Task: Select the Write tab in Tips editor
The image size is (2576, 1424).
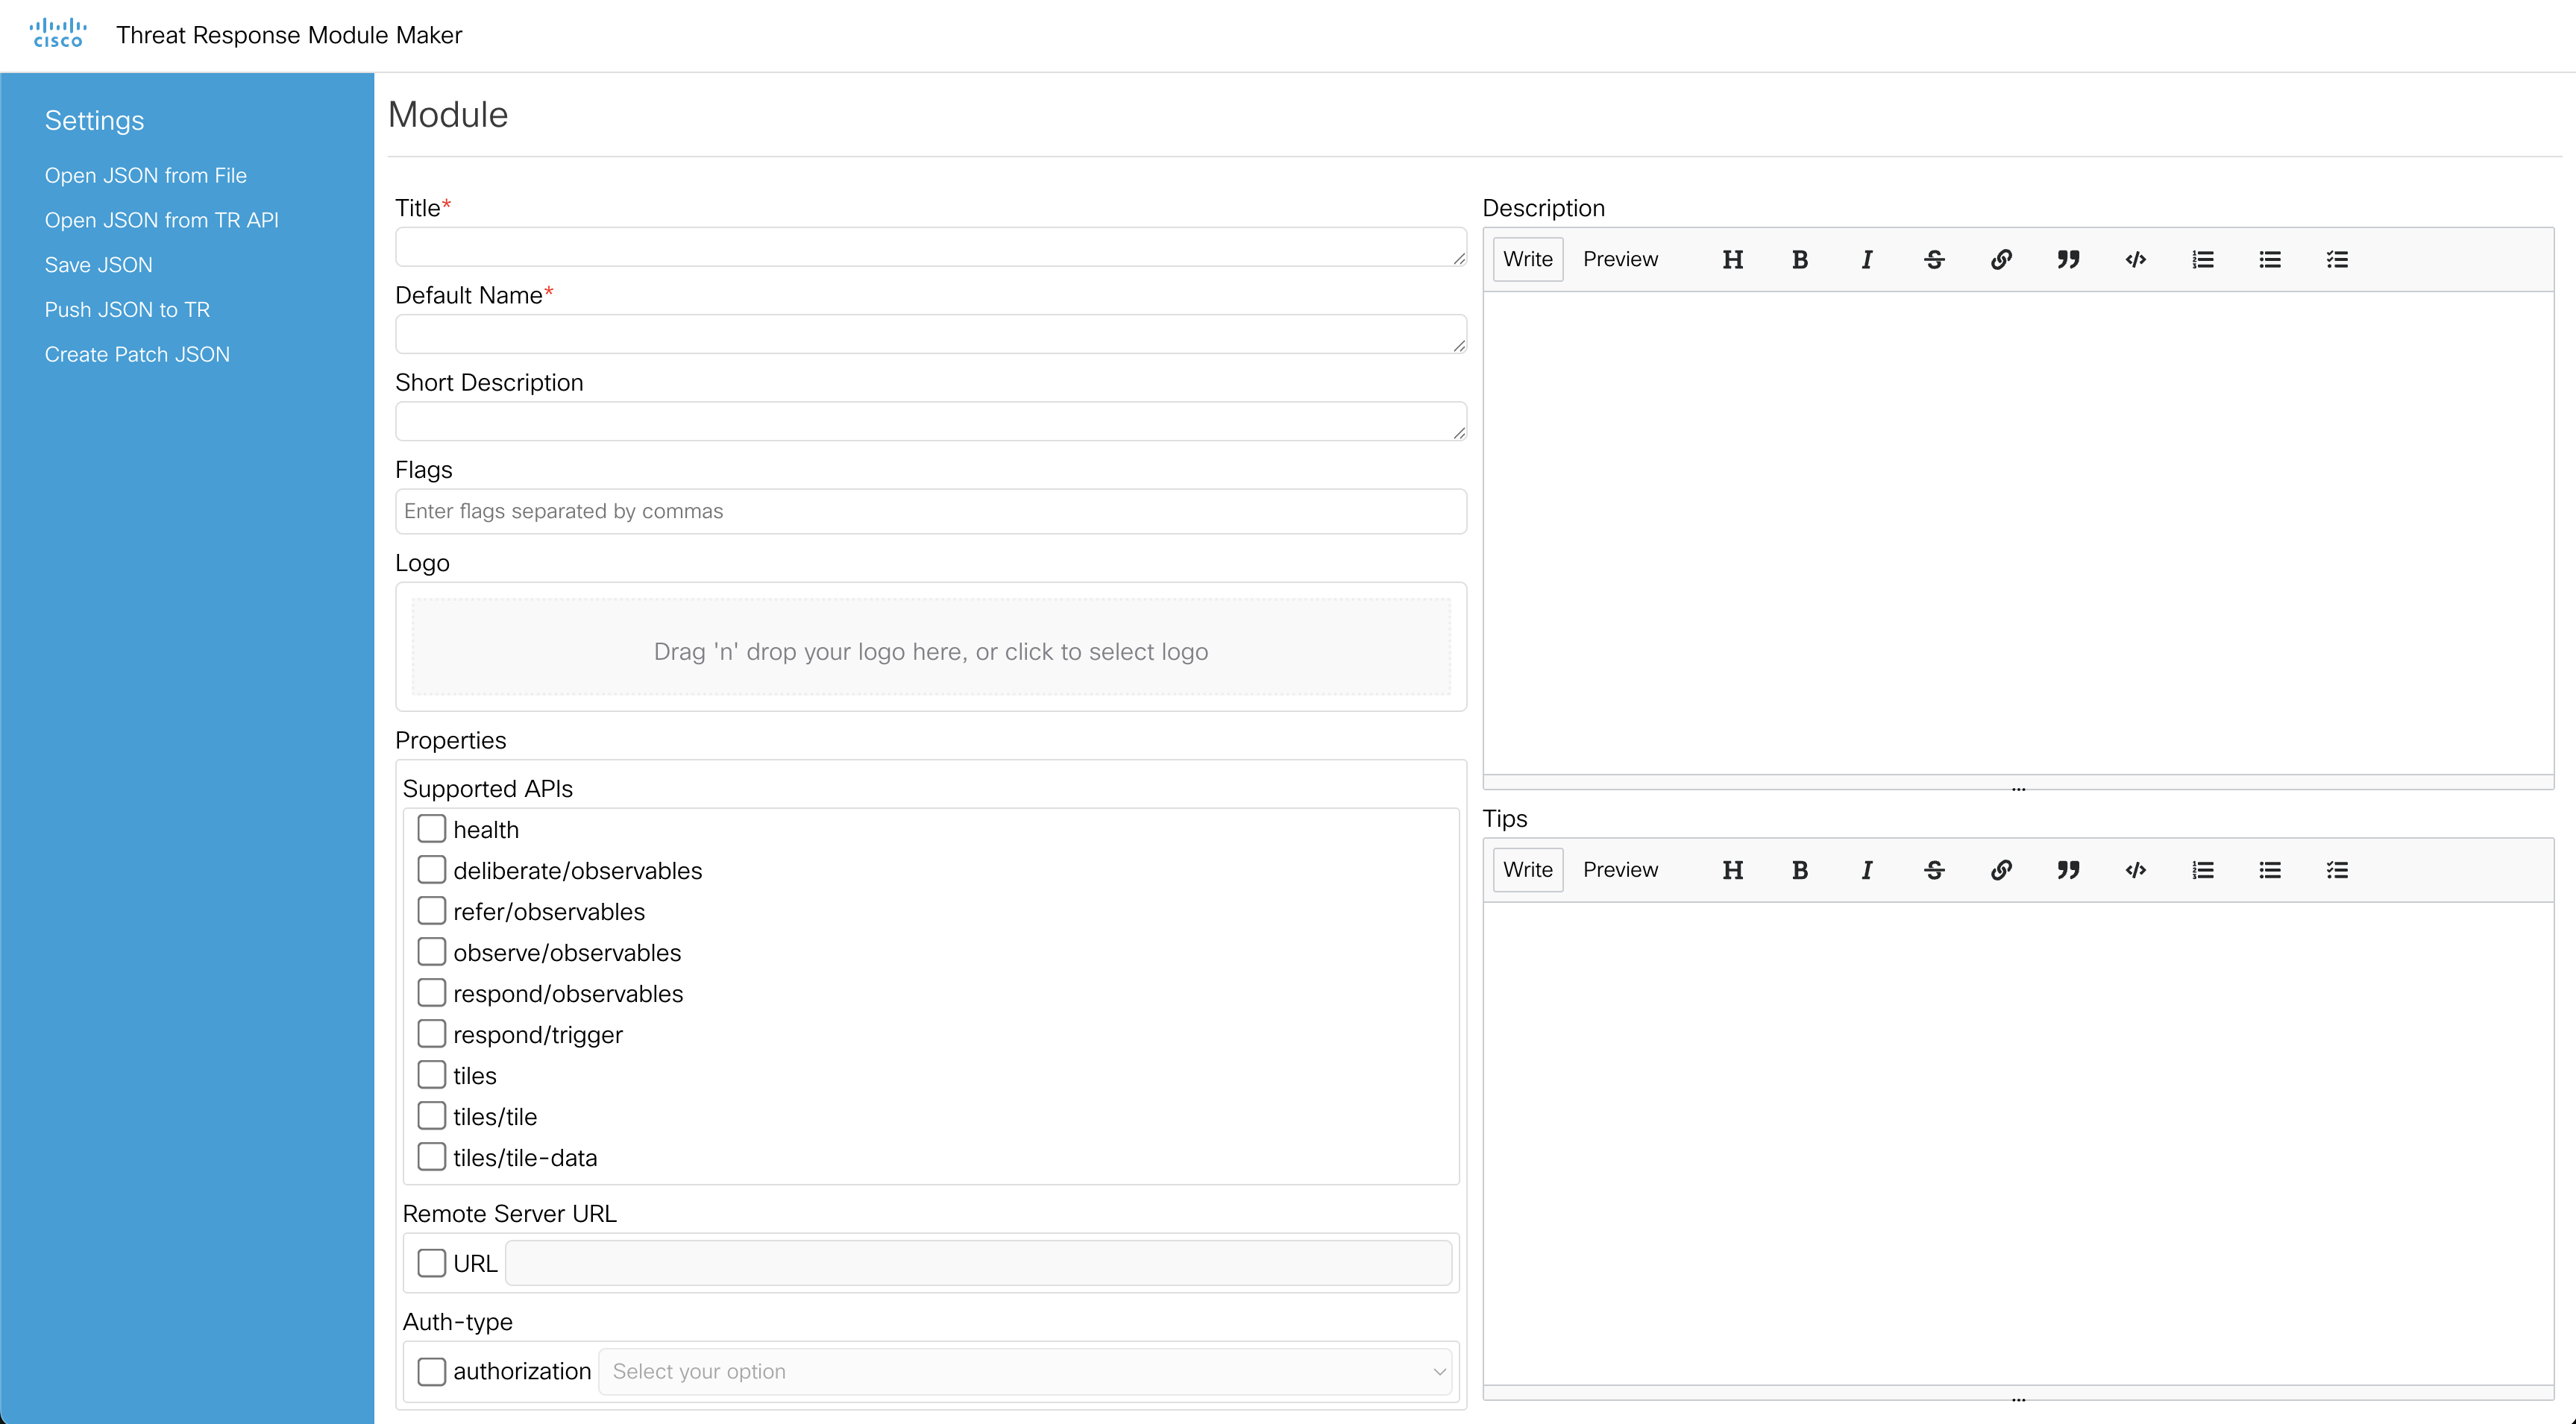Action: click(x=1527, y=870)
